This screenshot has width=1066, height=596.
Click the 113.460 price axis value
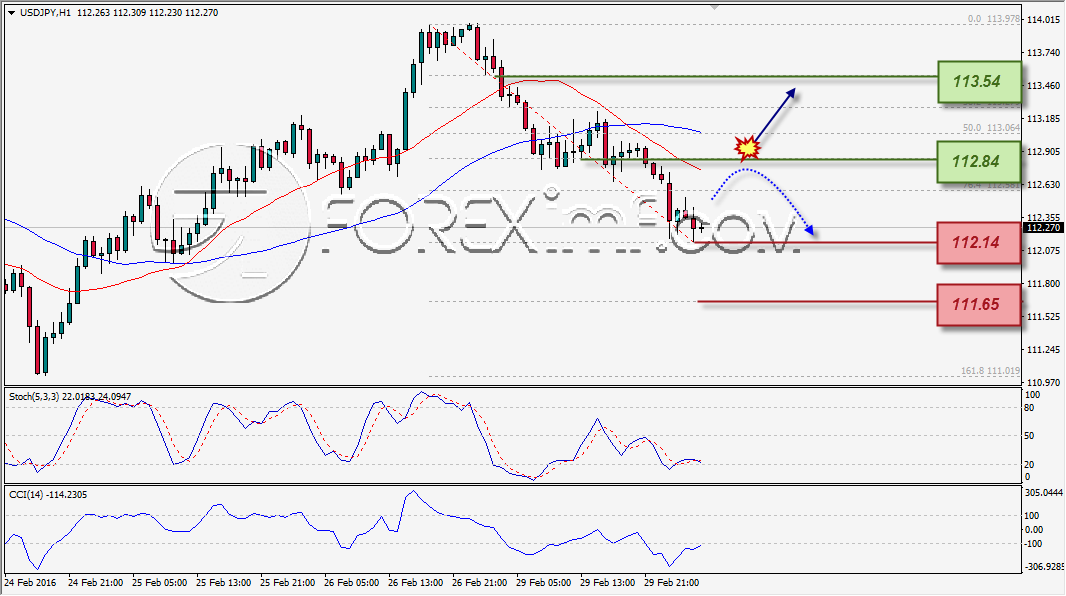click(x=1044, y=86)
